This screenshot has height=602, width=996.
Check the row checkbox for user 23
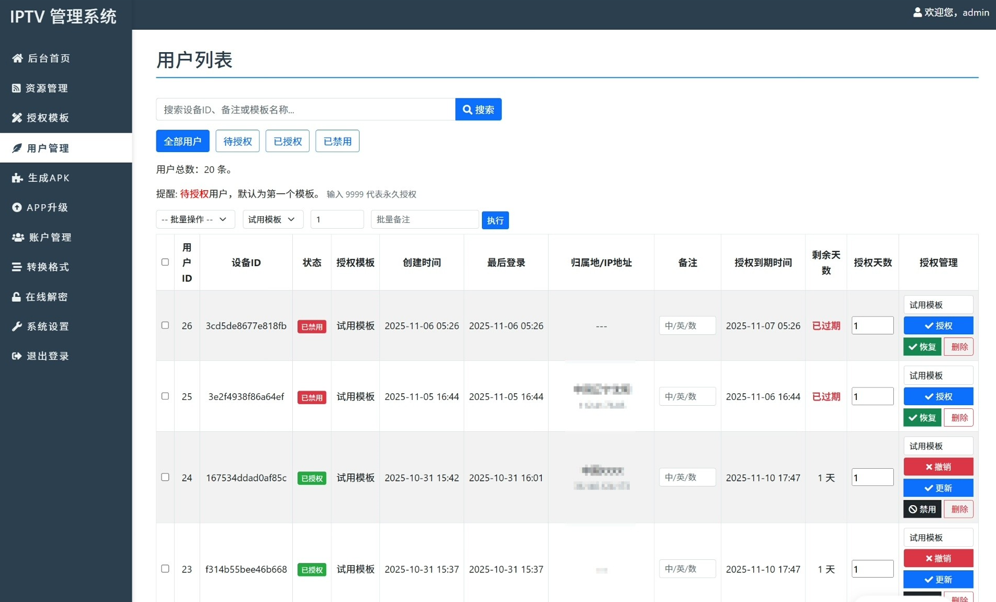click(x=165, y=568)
